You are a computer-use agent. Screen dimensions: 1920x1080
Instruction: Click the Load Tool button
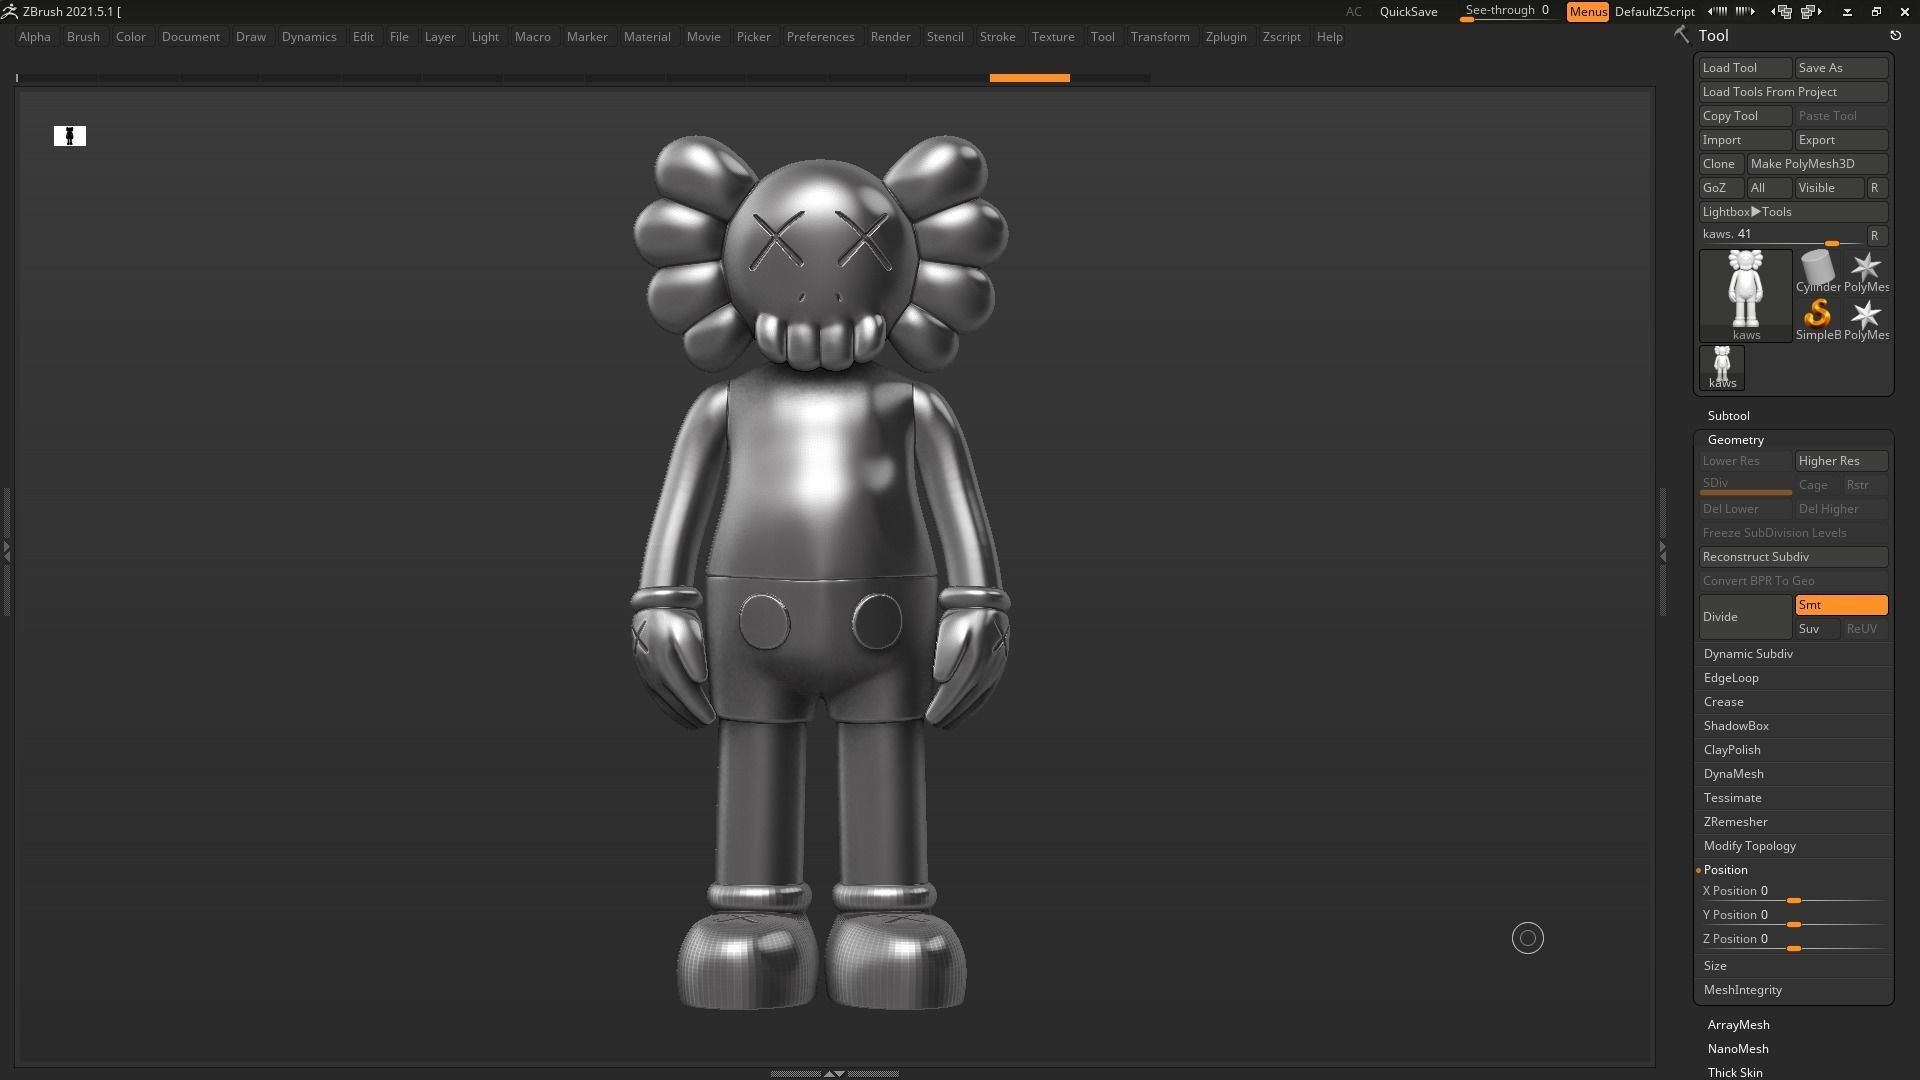(1745, 68)
